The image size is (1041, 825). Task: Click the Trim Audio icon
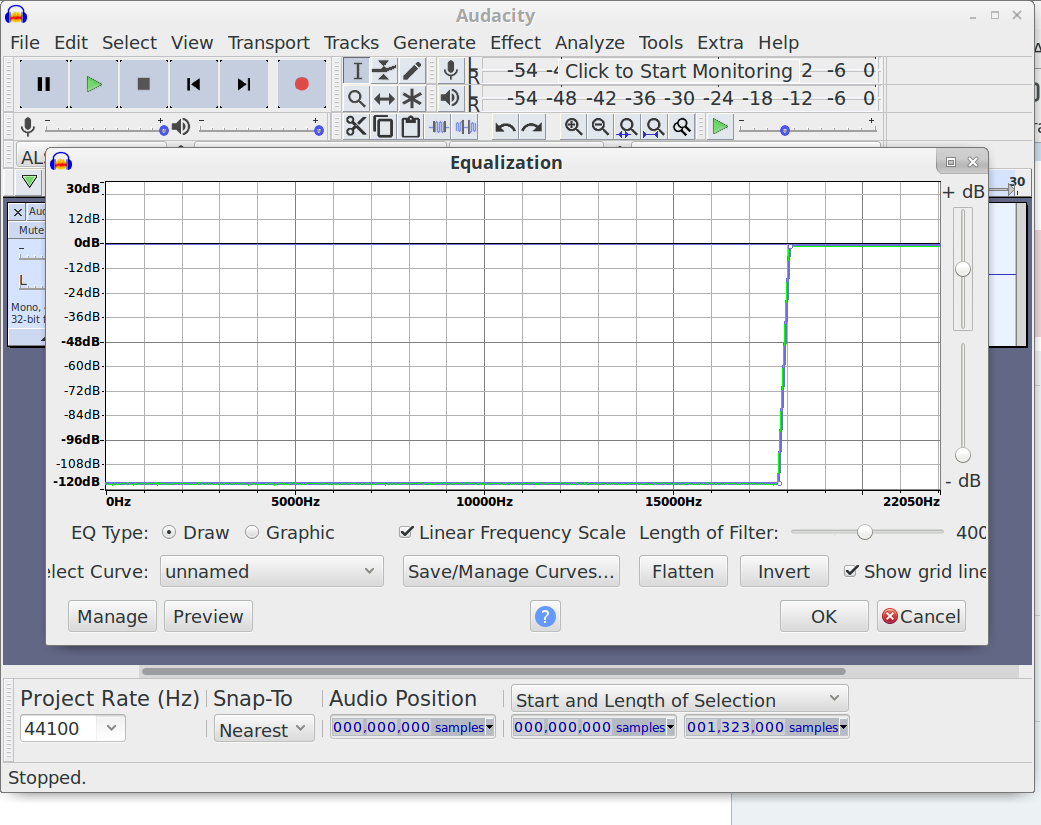(438, 126)
